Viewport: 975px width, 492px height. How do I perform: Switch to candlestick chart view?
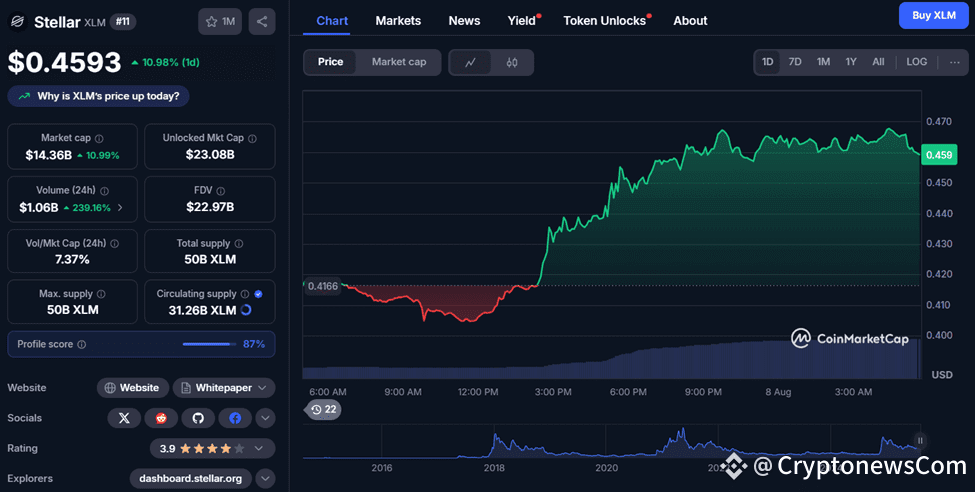(x=512, y=62)
